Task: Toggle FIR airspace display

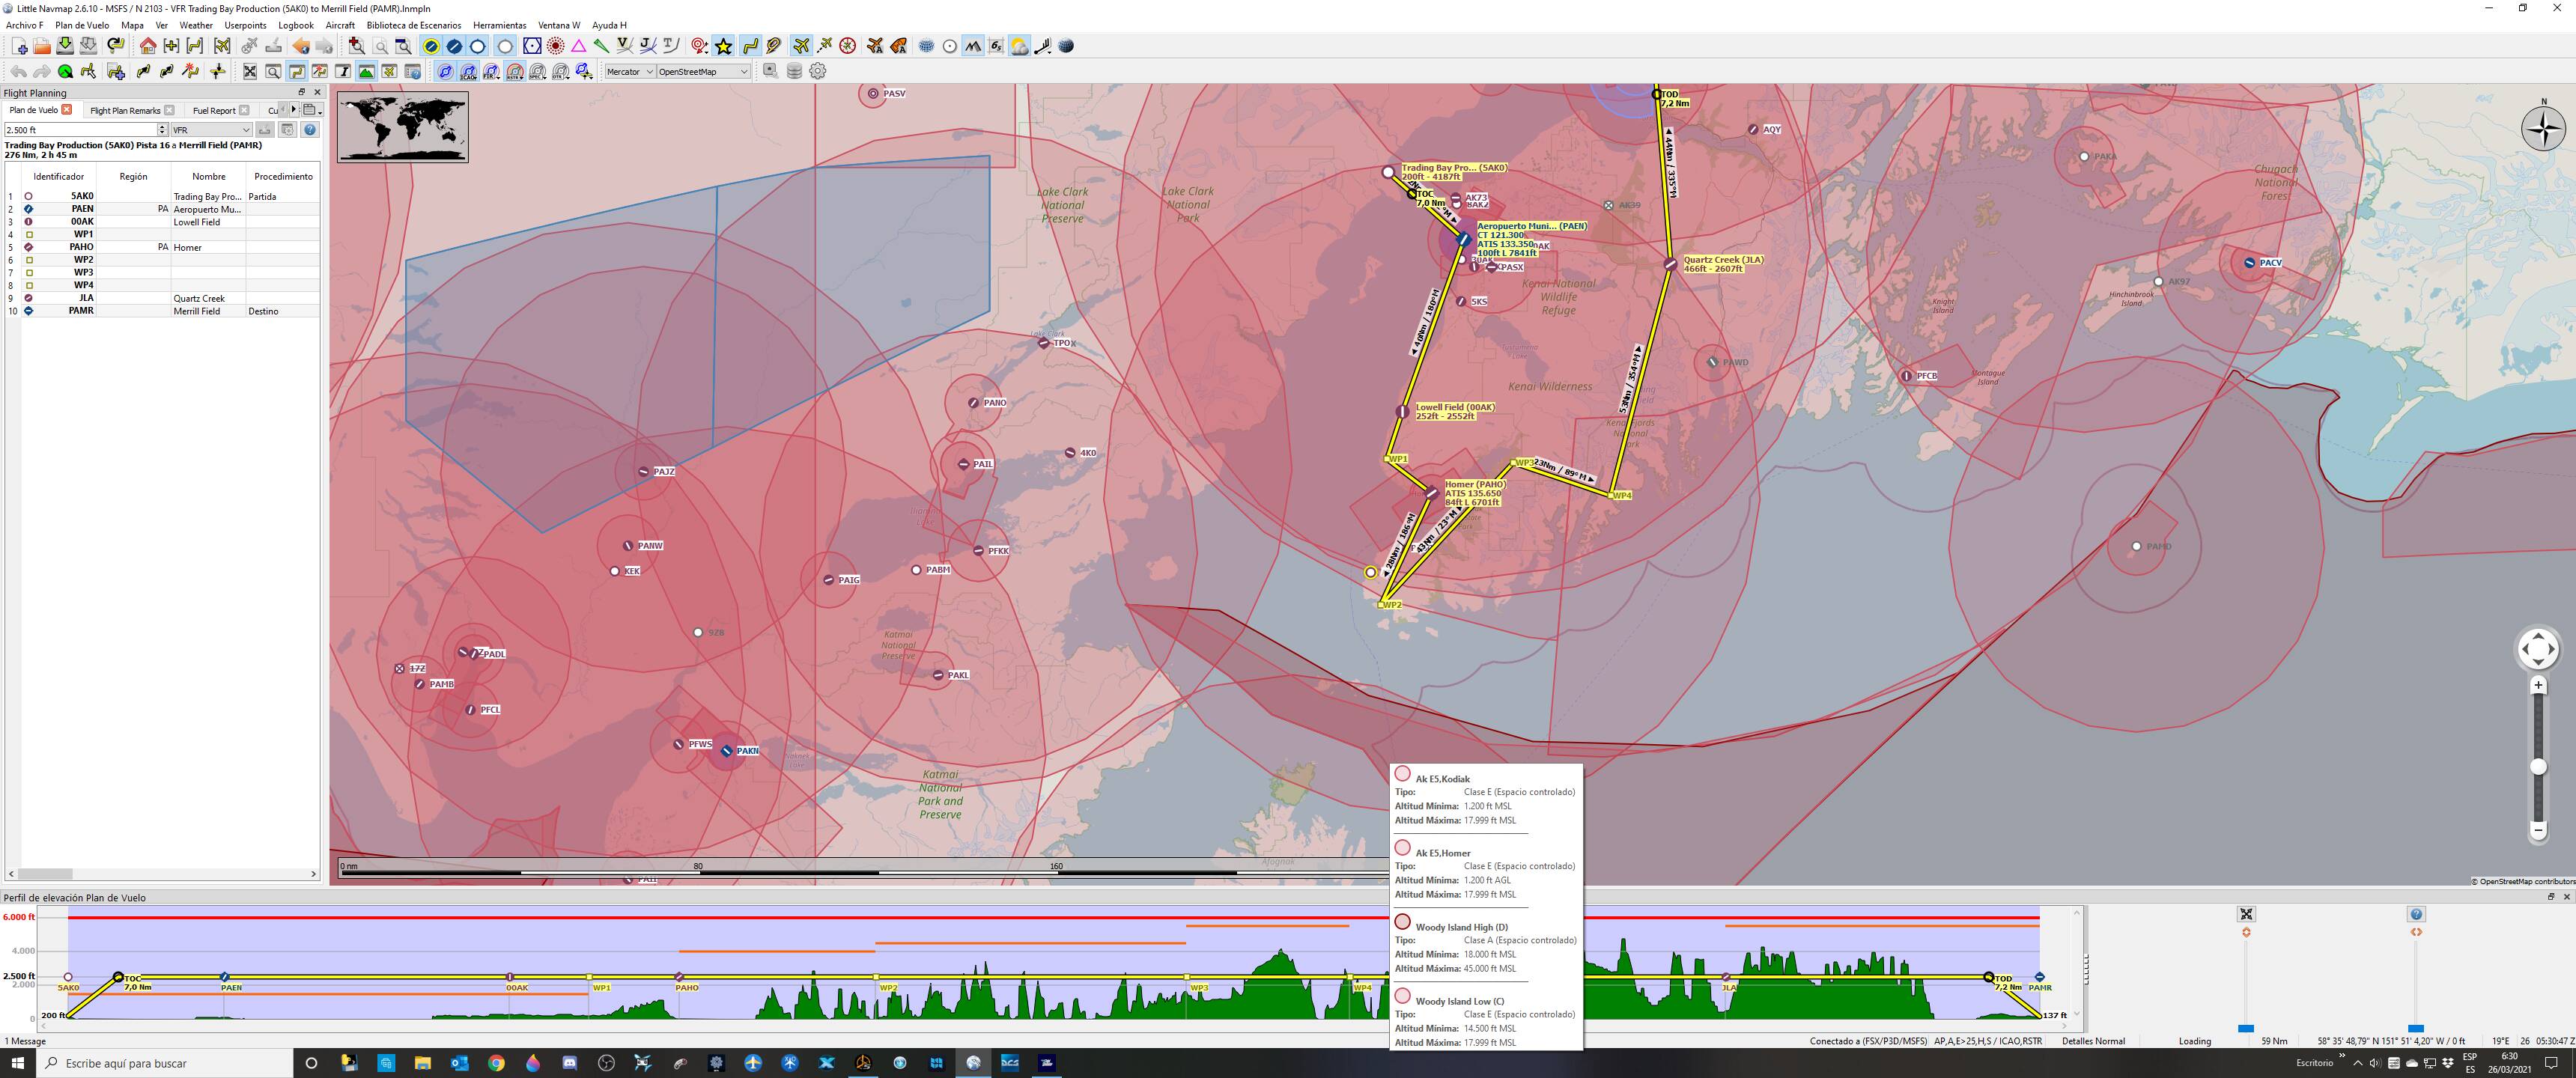Action: [490, 71]
